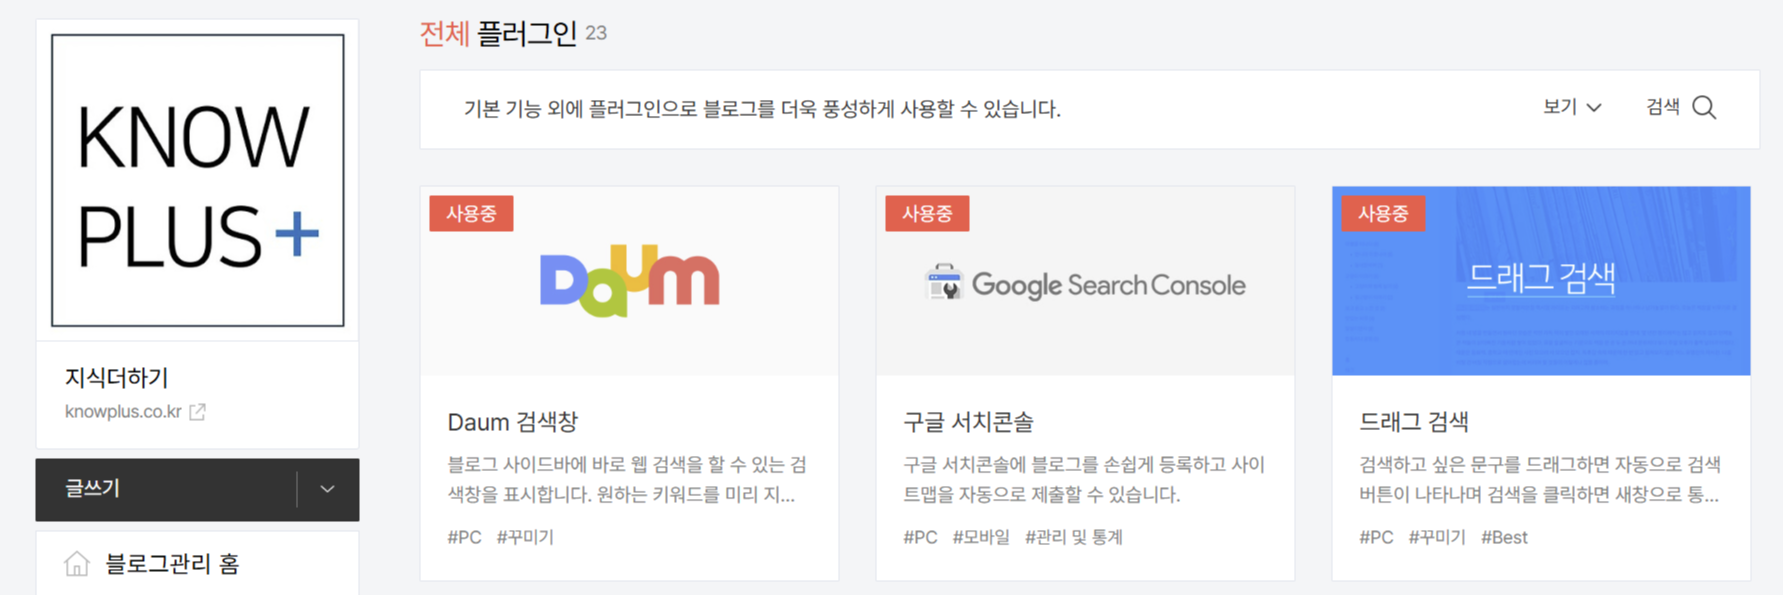This screenshot has height=595, width=1783.
Task: Click the 사용중 badge on Google Search Console card
Action: [927, 213]
